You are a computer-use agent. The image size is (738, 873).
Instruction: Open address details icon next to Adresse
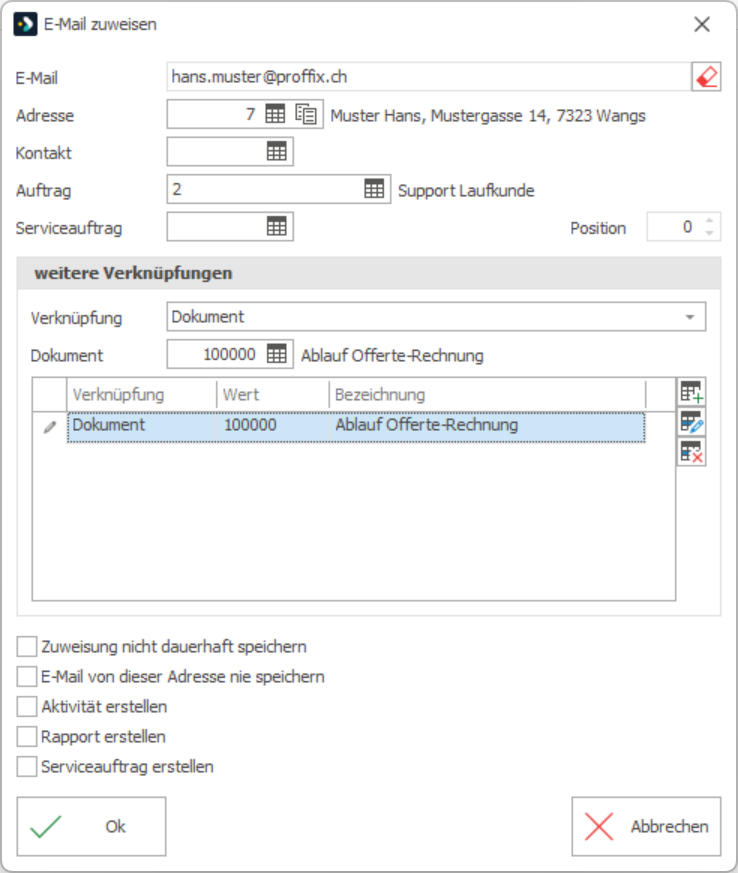(306, 114)
